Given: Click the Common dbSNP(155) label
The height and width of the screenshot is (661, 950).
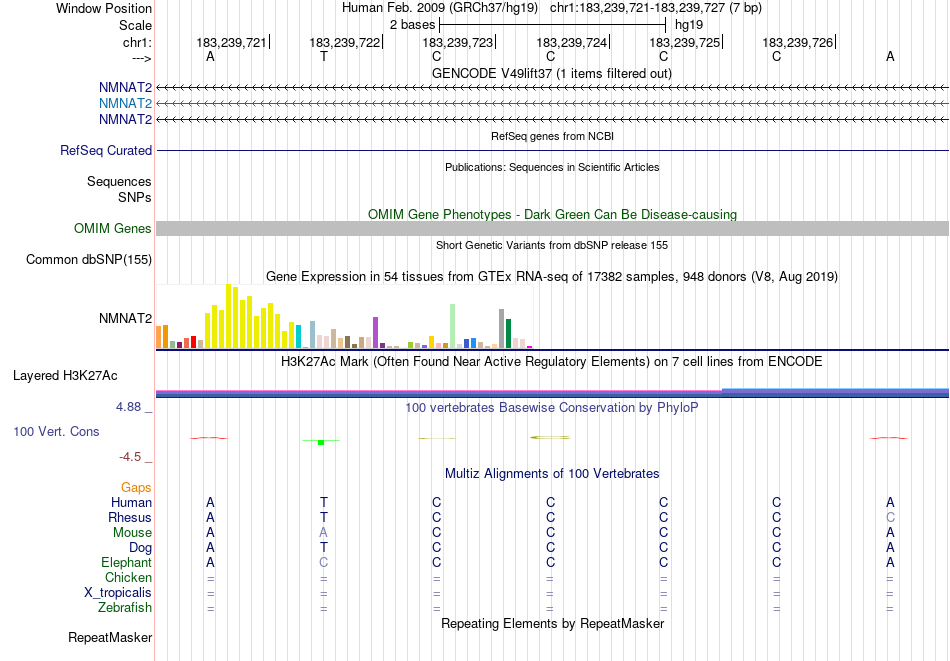Looking at the screenshot, I should point(89,259).
